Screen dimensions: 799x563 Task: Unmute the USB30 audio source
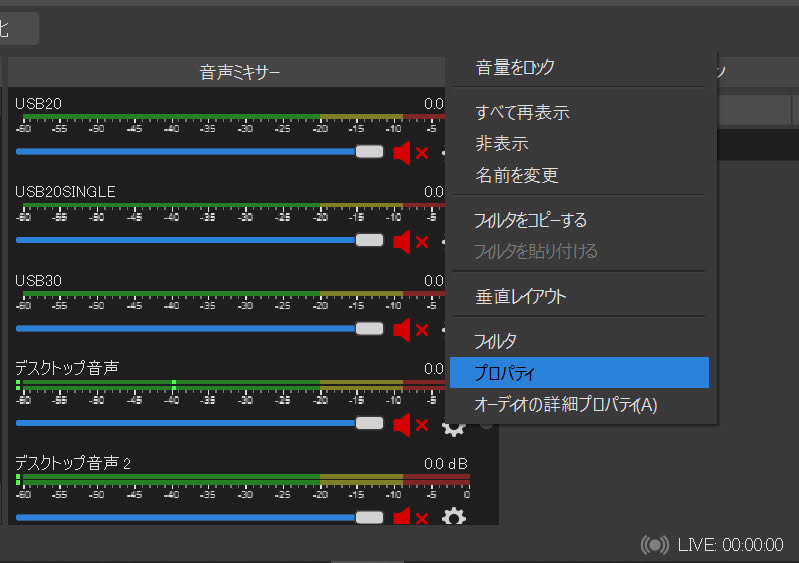(411, 330)
